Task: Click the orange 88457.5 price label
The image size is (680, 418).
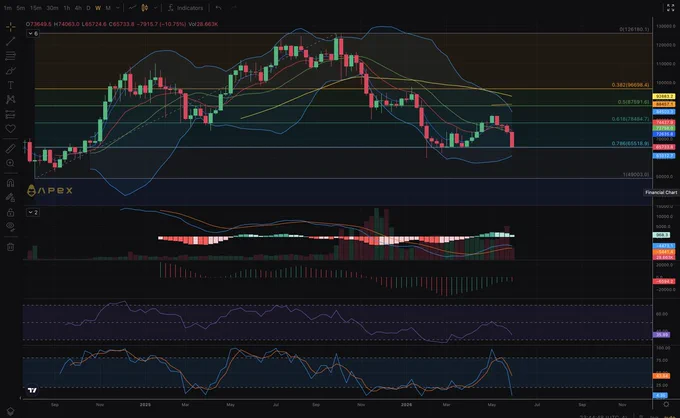Action: 664,104
